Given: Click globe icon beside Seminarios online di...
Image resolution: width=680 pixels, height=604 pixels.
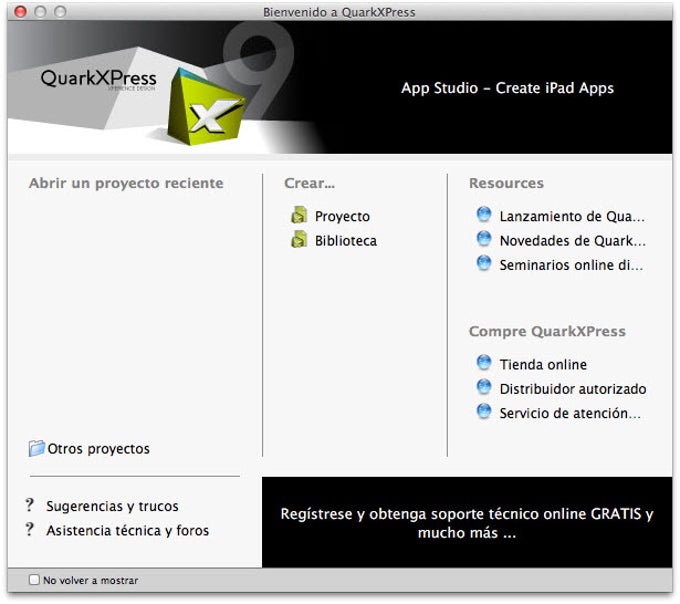Looking at the screenshot, I should pos(484,263).
